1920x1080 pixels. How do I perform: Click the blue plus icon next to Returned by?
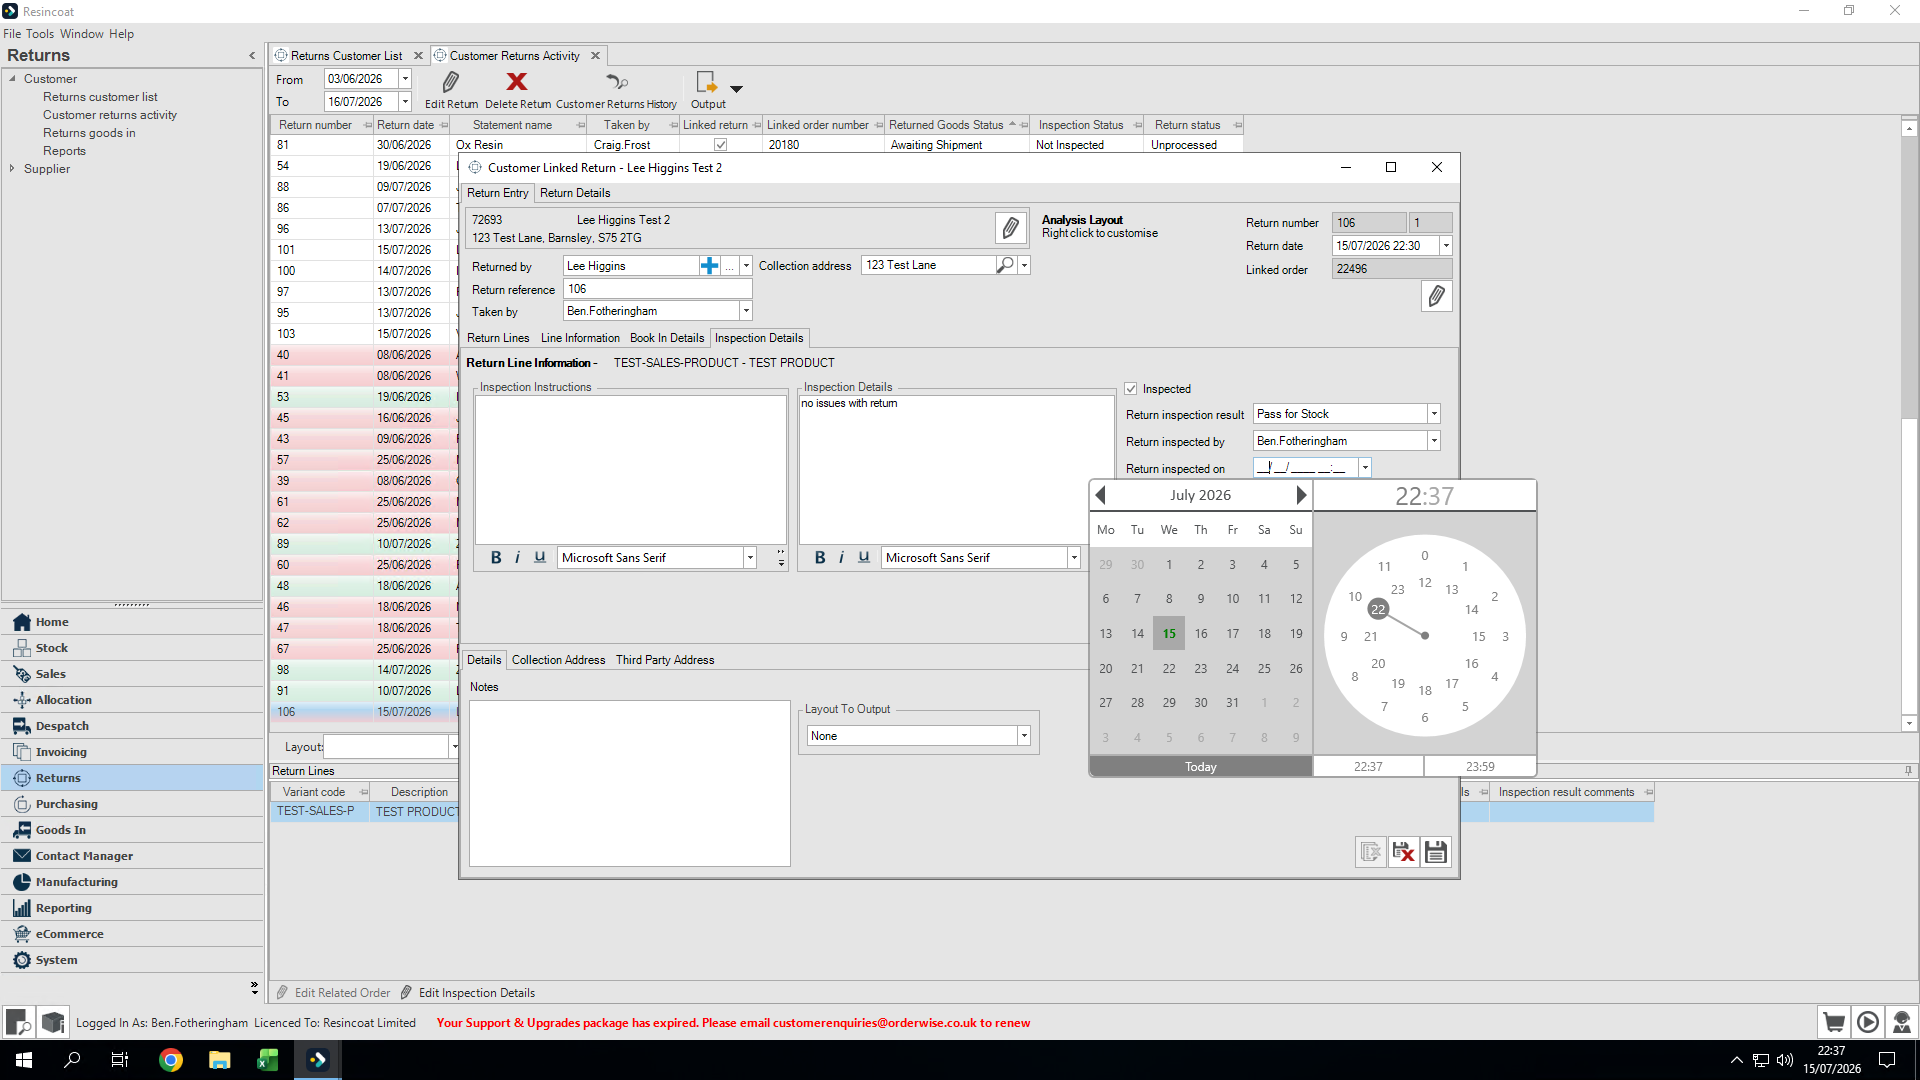click(x=709, y=266)
